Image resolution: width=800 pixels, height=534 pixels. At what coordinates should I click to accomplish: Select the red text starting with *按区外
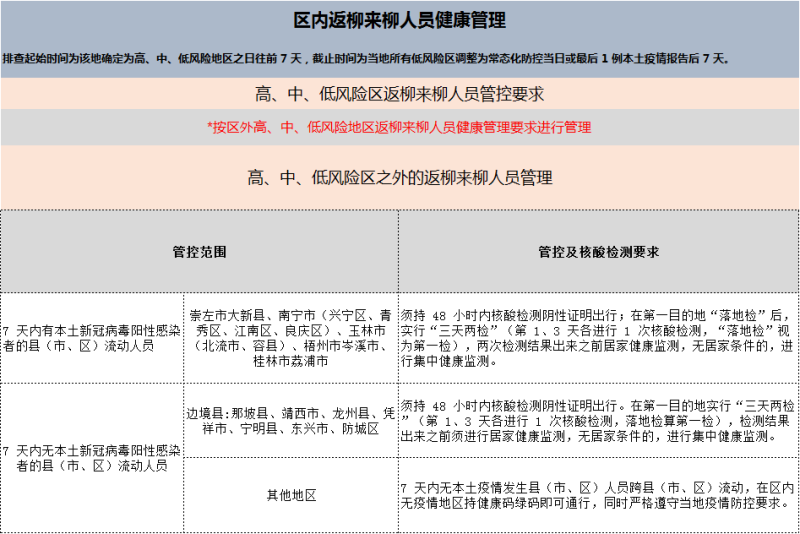coord(400,127)
